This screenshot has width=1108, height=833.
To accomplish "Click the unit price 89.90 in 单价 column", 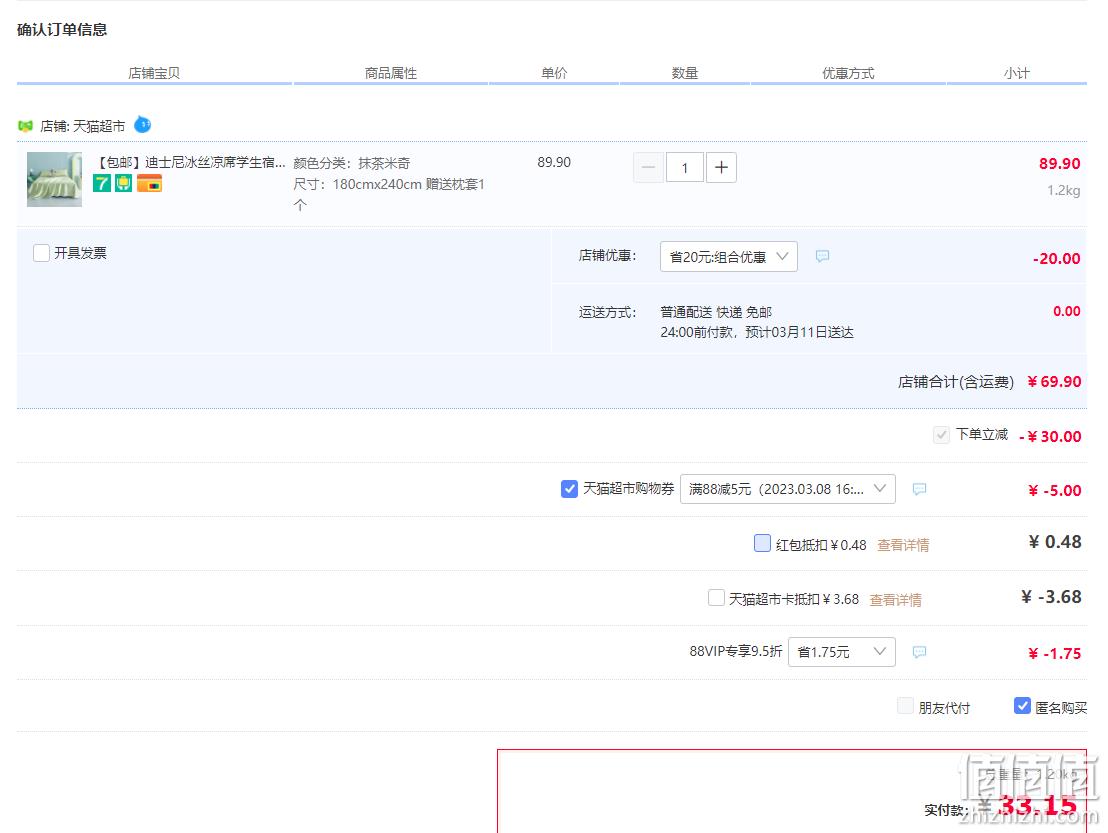I will click(554, 163).
